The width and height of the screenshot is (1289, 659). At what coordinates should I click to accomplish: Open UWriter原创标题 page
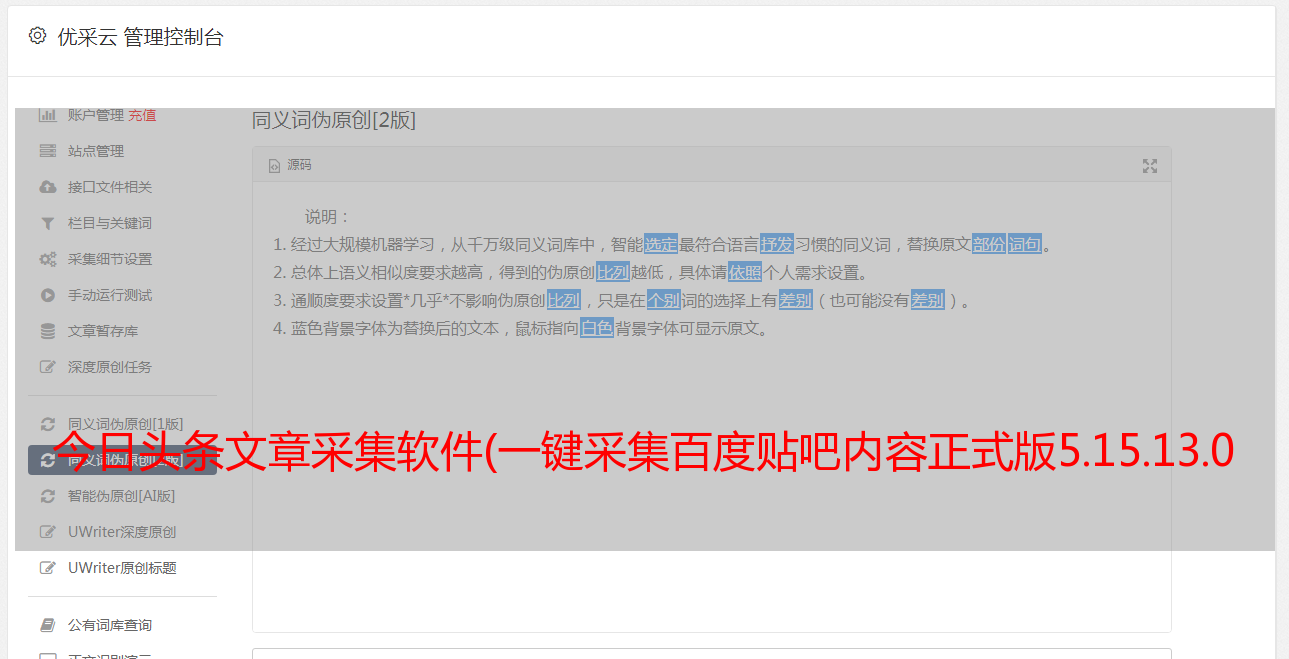pos(122,568)
